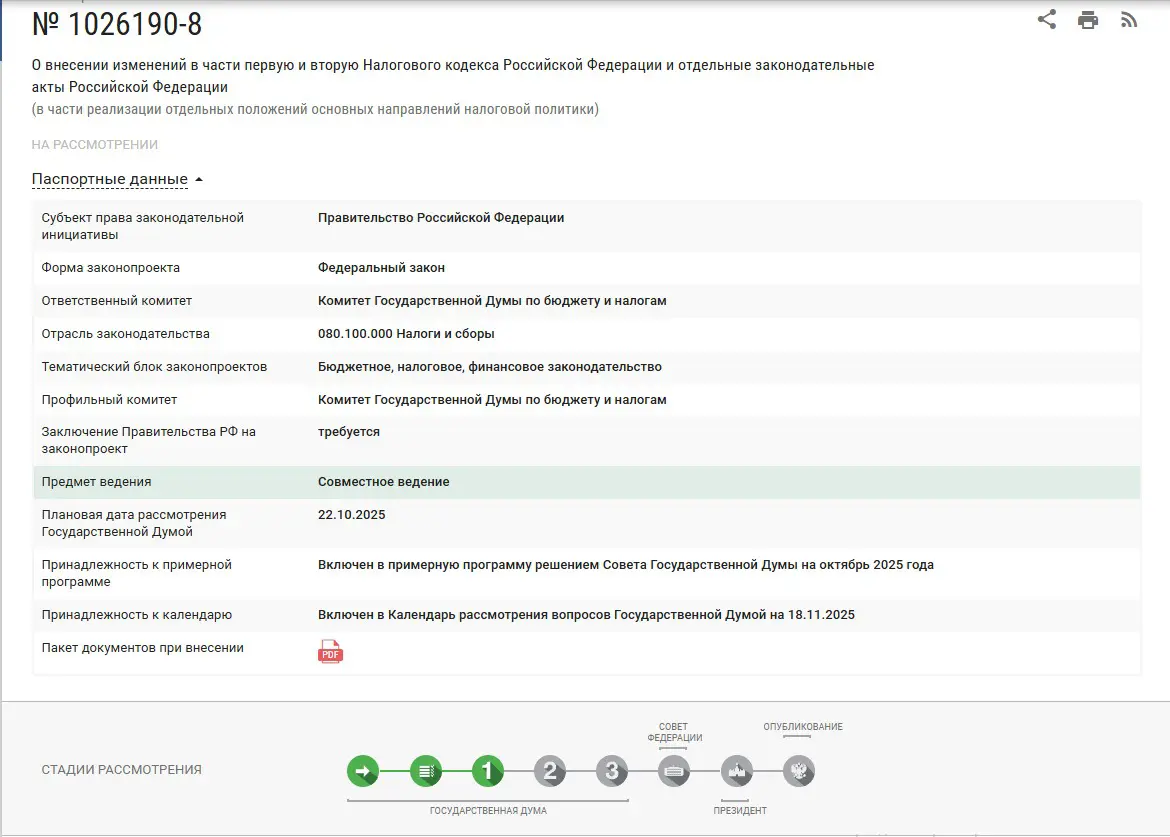Click the СОВЕТ ФЕДЕРАЦИИ label
1170x837 pixels.
click(x=675, y=732)
